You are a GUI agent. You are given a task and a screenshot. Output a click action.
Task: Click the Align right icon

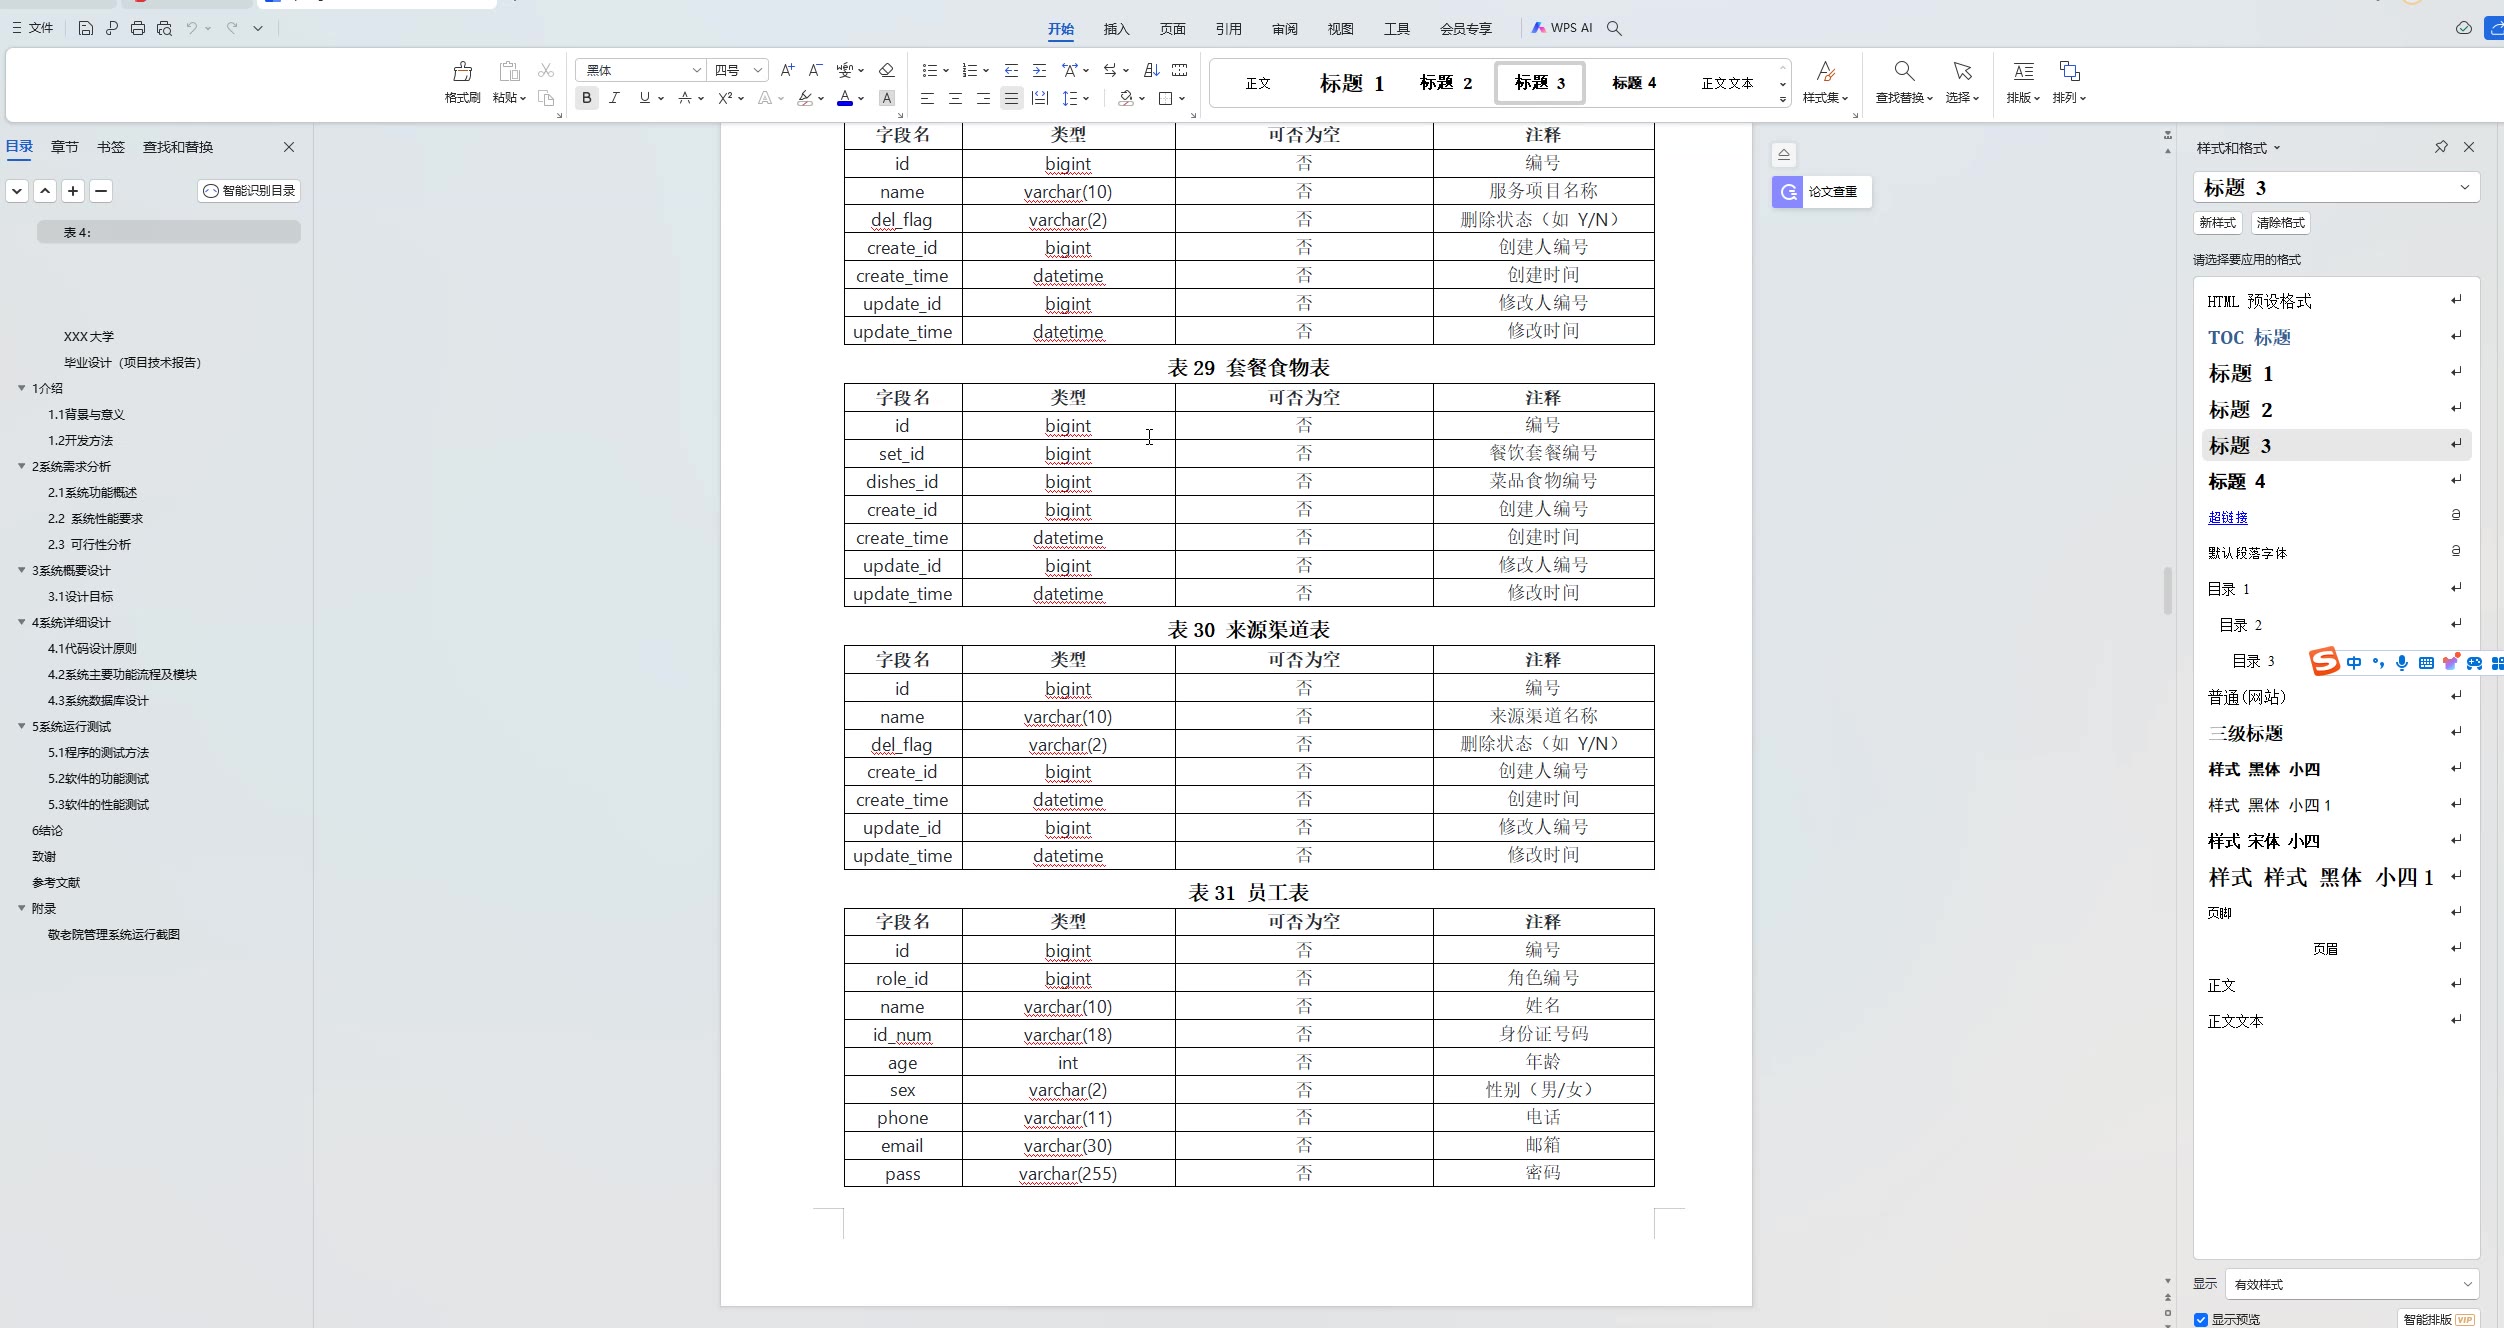[983, 98]
